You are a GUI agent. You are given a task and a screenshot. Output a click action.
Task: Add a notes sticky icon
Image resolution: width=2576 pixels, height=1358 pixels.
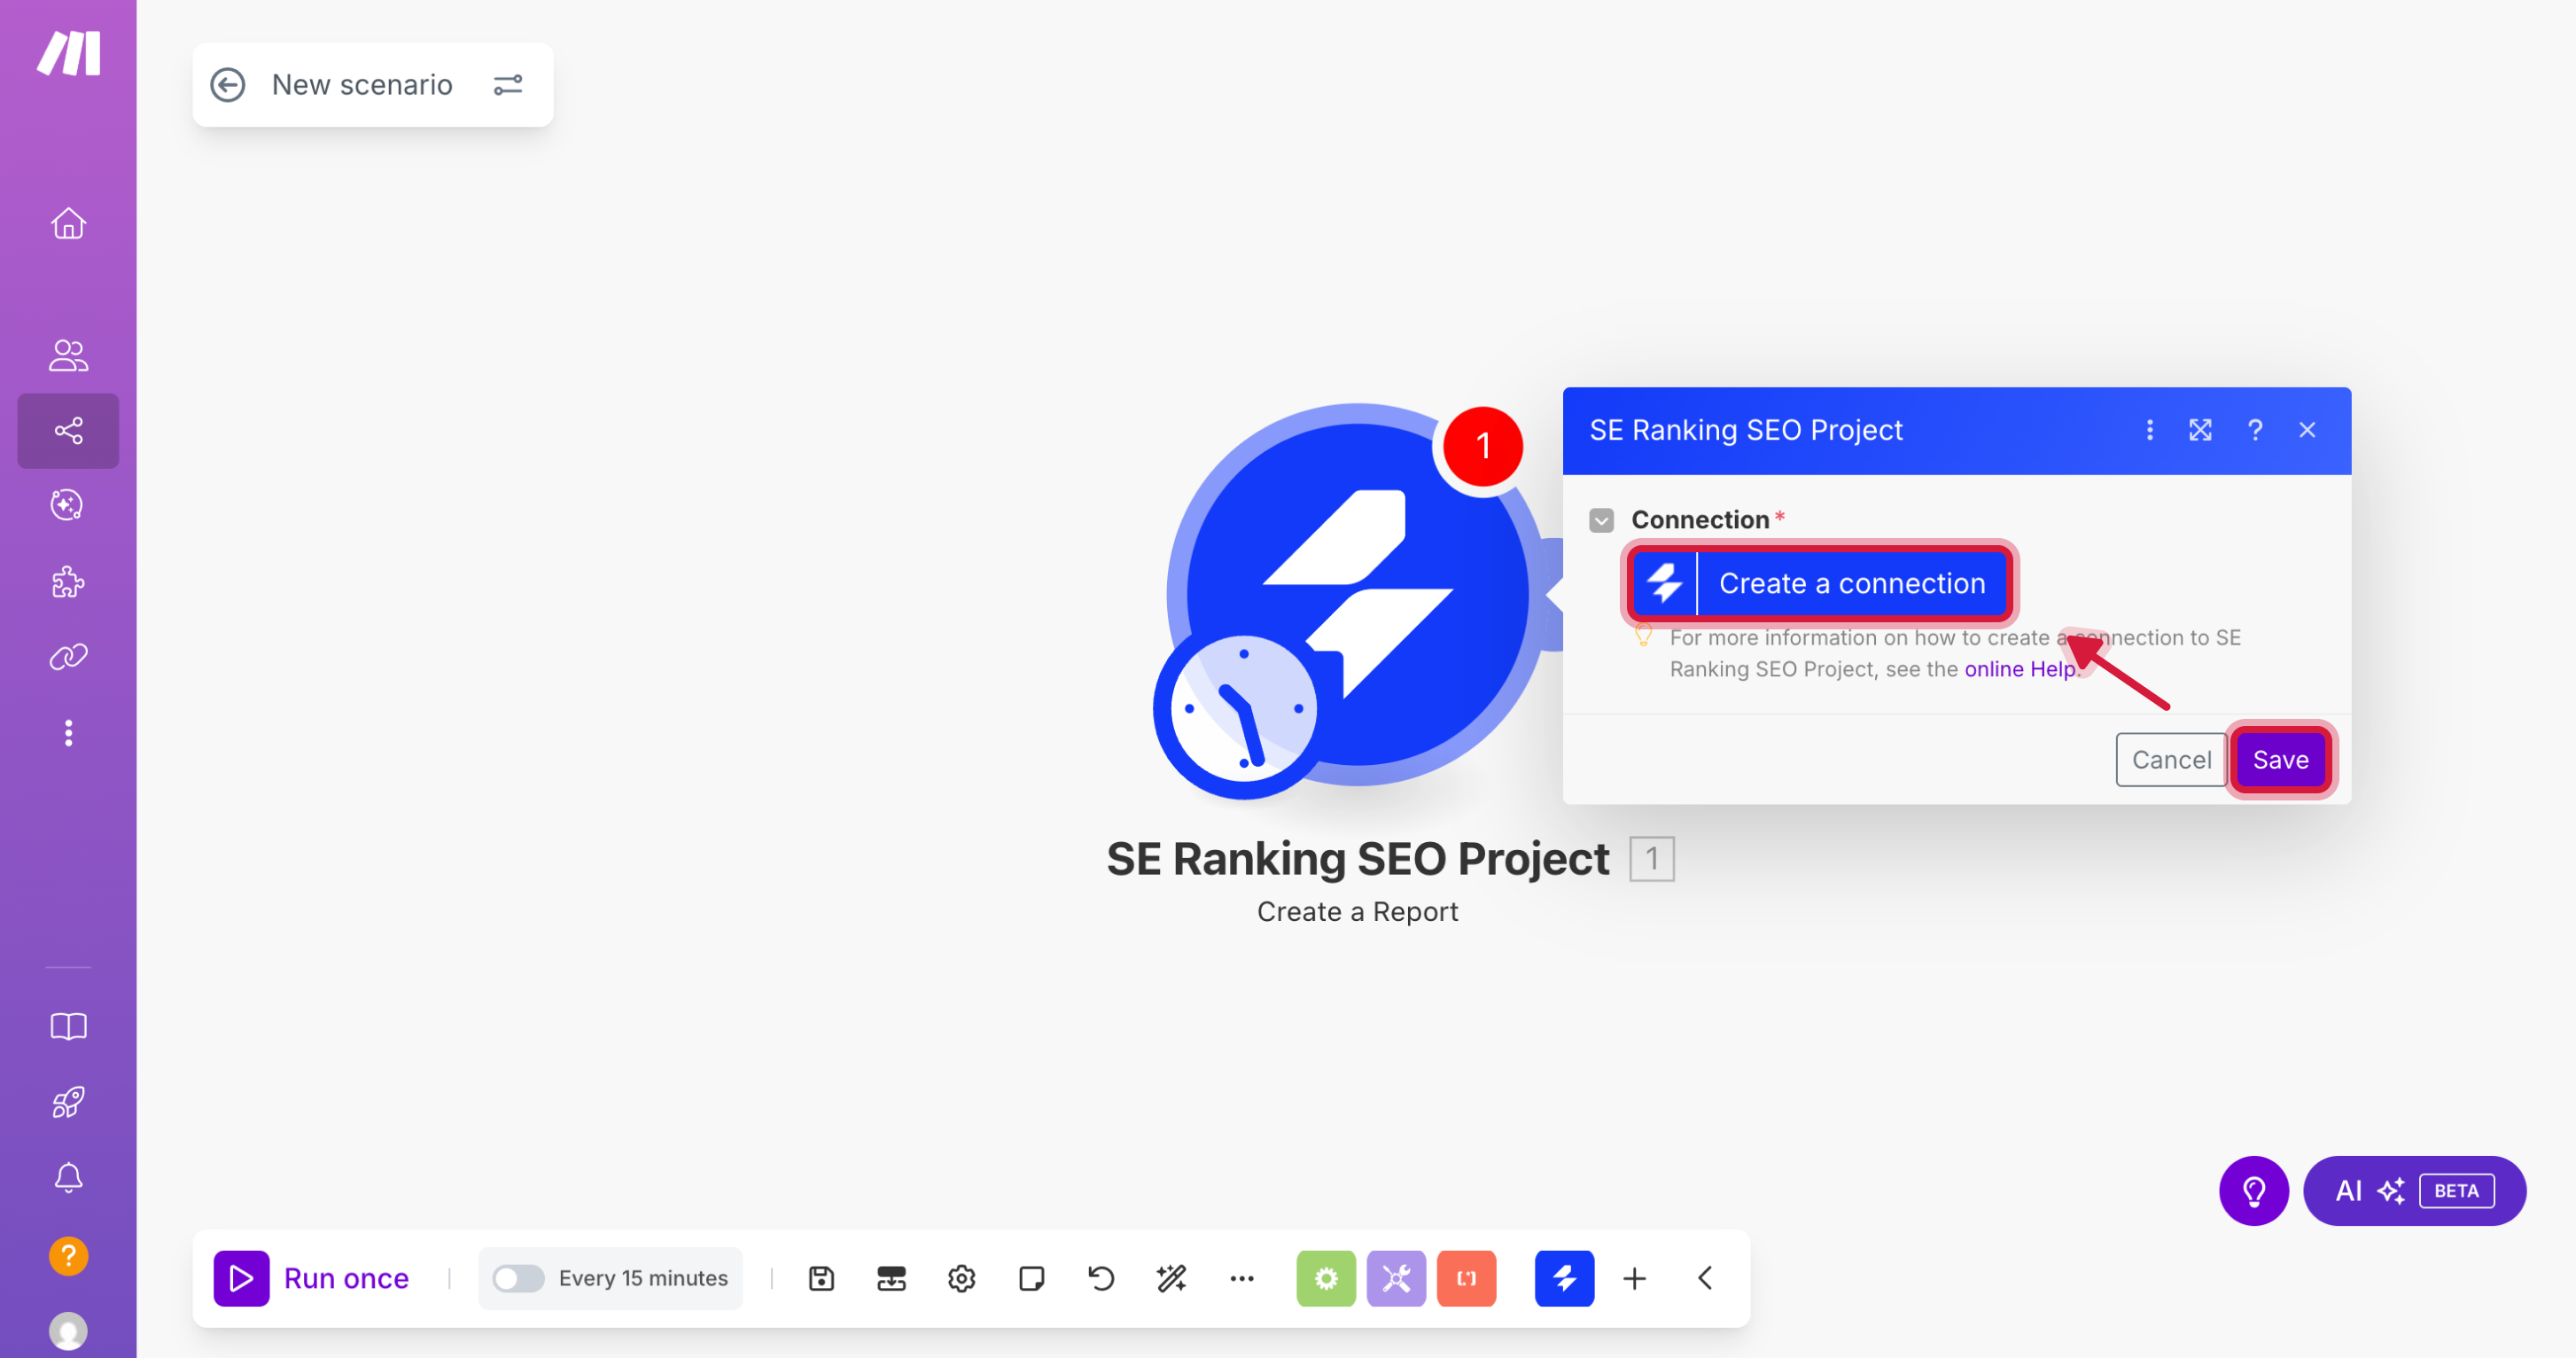(x=1031, y=1278)
